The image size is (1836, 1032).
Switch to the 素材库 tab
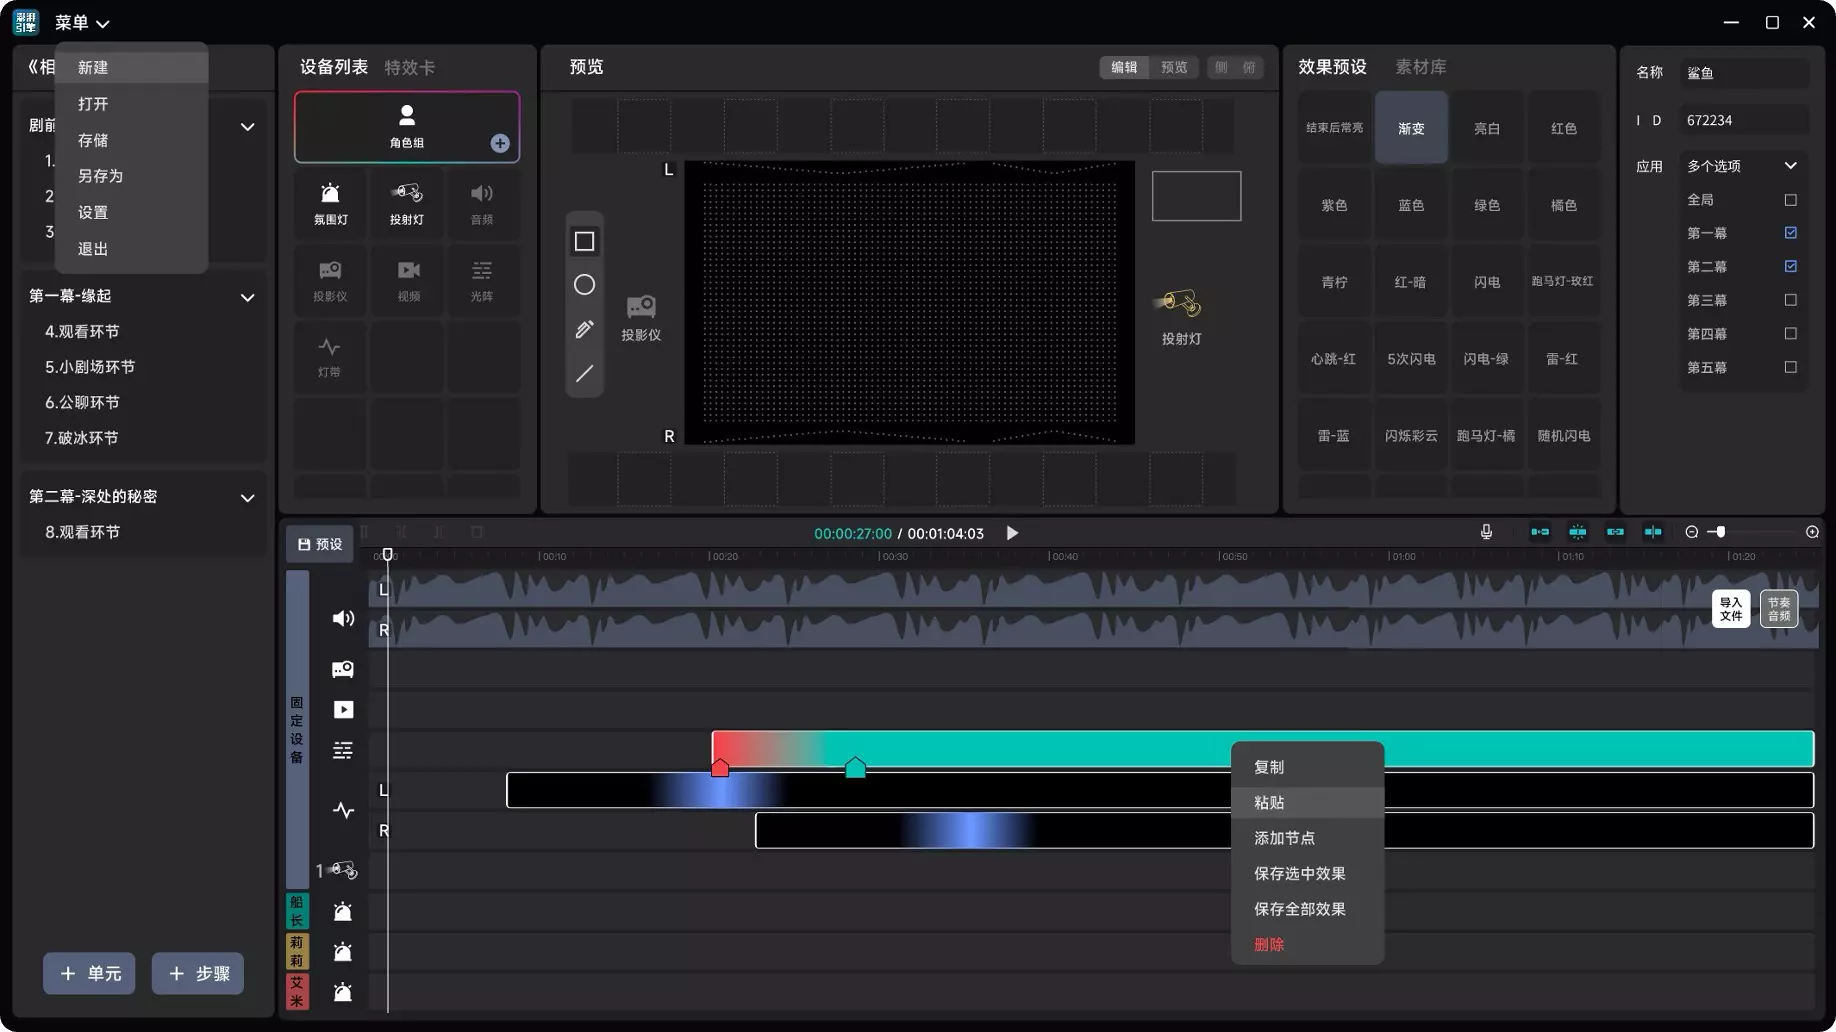(1420, 67)
